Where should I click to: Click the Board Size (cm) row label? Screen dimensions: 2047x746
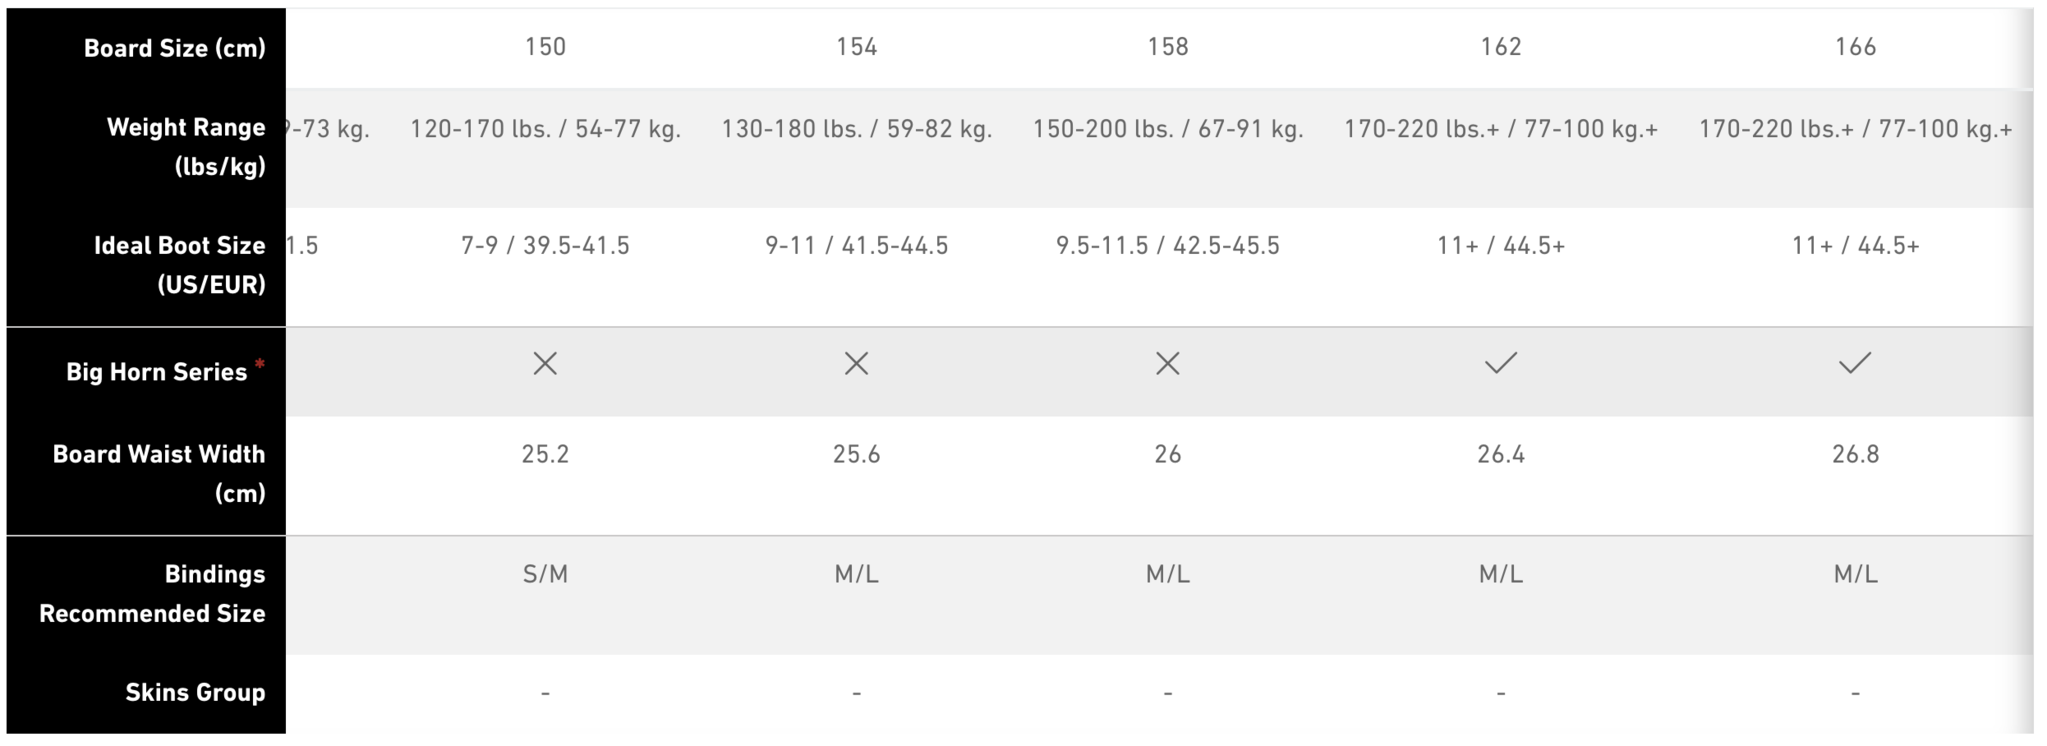[x=175, y=48]
